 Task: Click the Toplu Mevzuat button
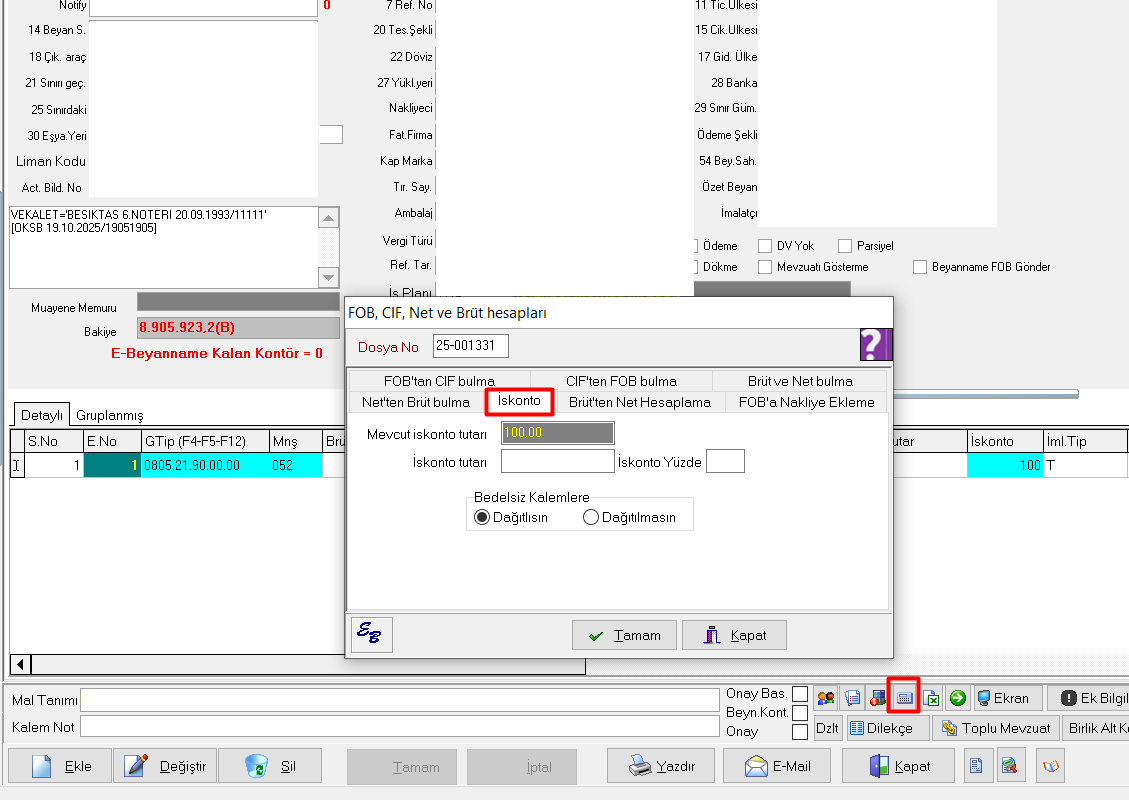tap(994, 728)
